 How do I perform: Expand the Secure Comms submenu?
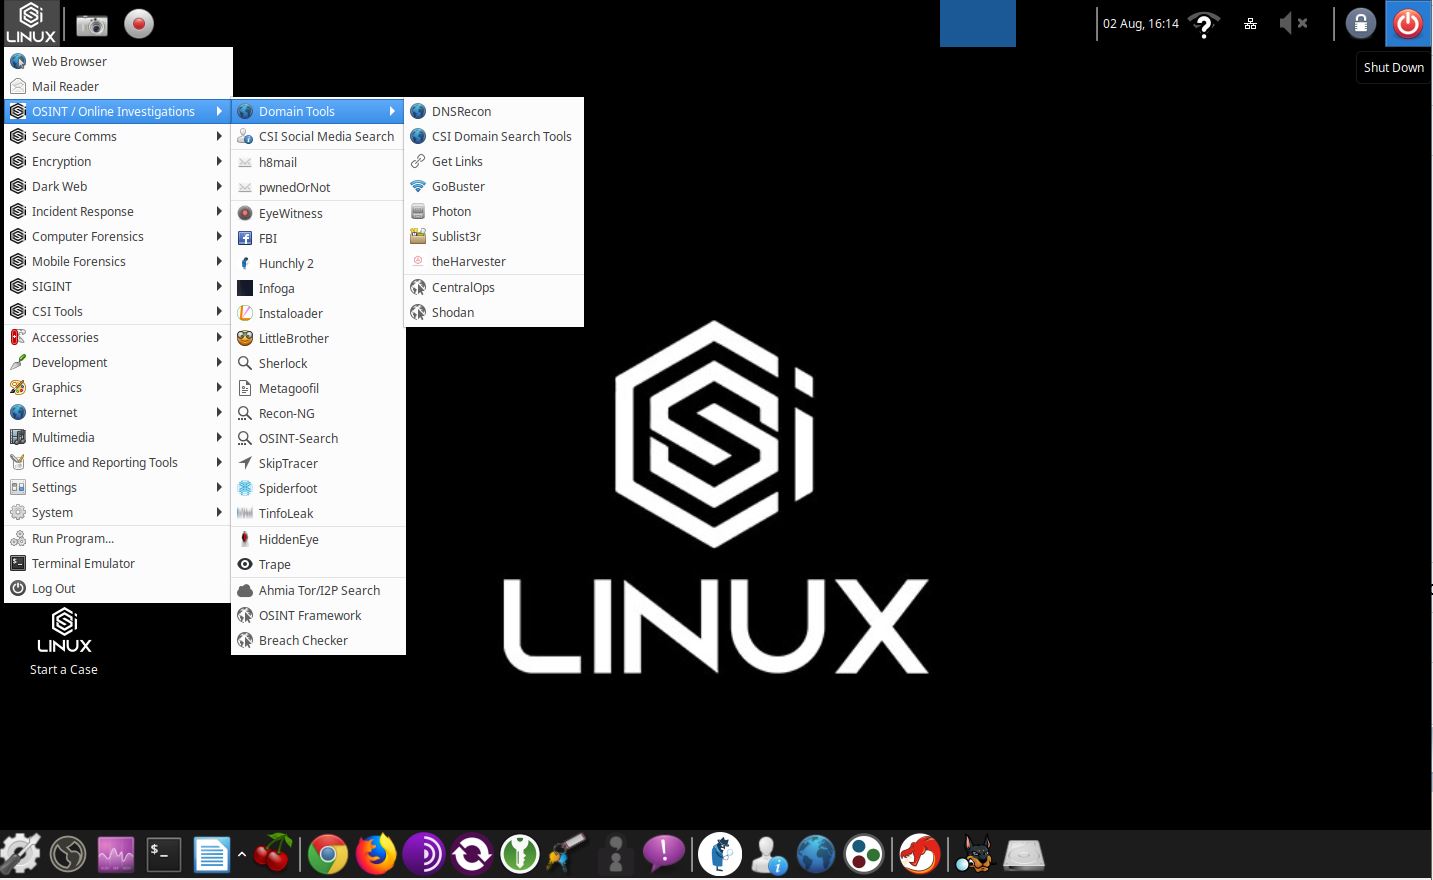click(x=118, y=136)
